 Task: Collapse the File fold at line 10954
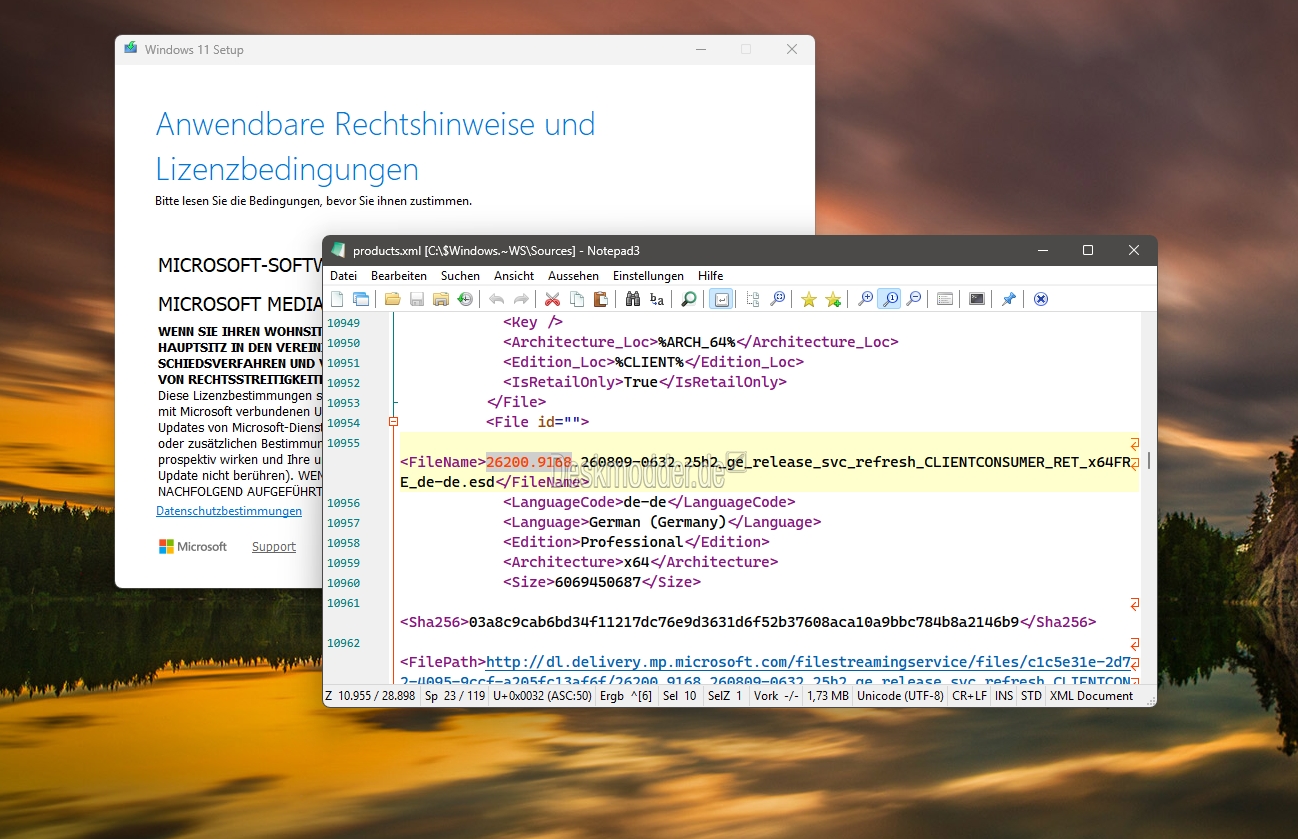click(394, 422)
